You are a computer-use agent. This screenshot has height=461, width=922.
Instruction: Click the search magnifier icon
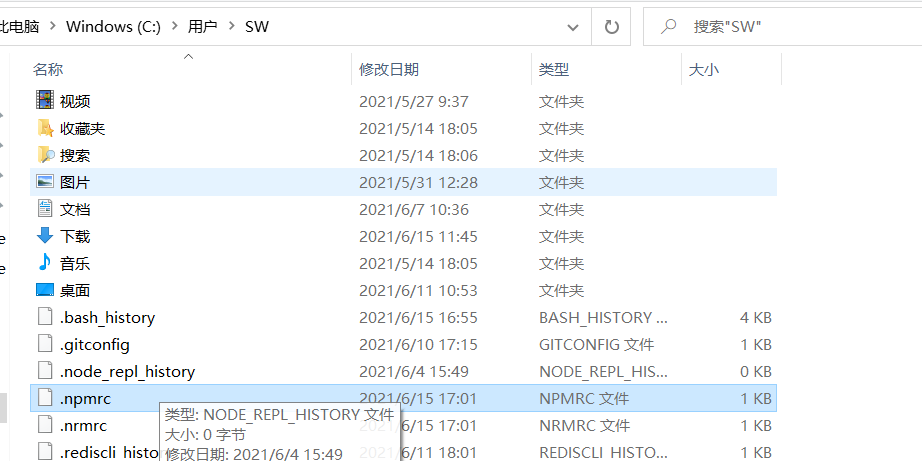point(668,26)
